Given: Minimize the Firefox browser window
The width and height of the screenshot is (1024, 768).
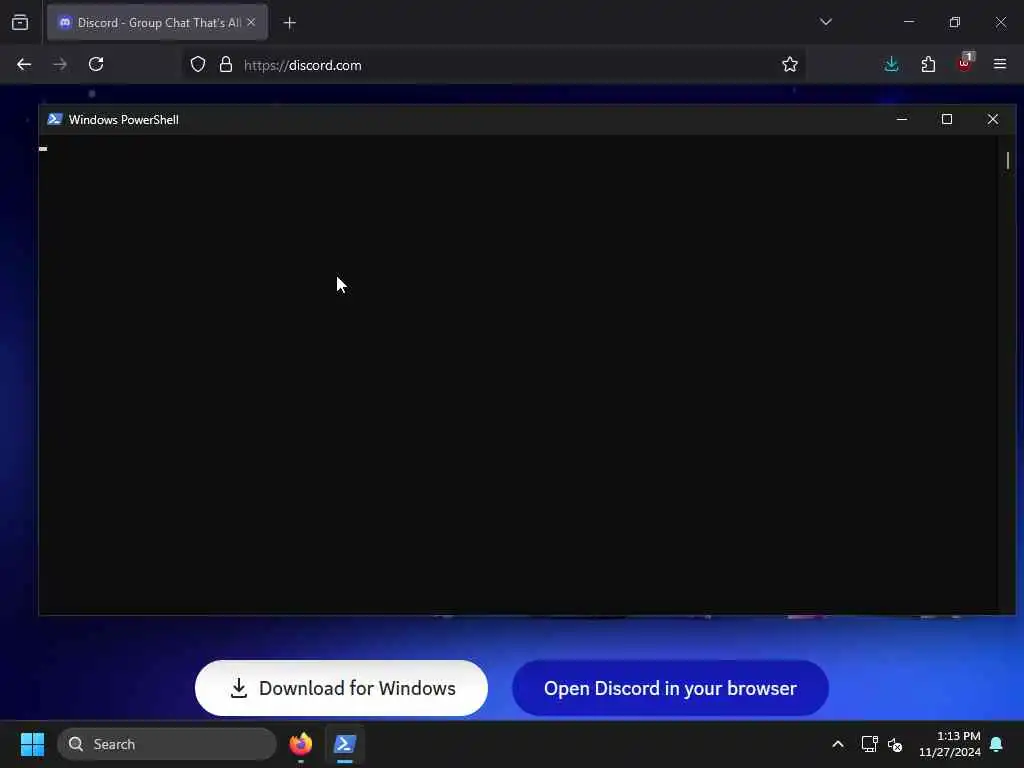Looking at the screenshot, I should [908, 22].
